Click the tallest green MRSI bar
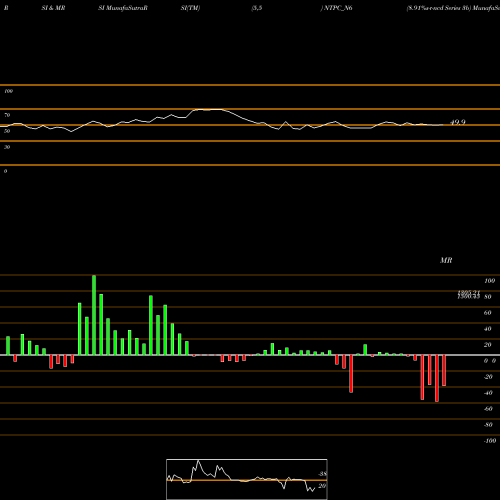The image size is (500, 500). point(94,315)
